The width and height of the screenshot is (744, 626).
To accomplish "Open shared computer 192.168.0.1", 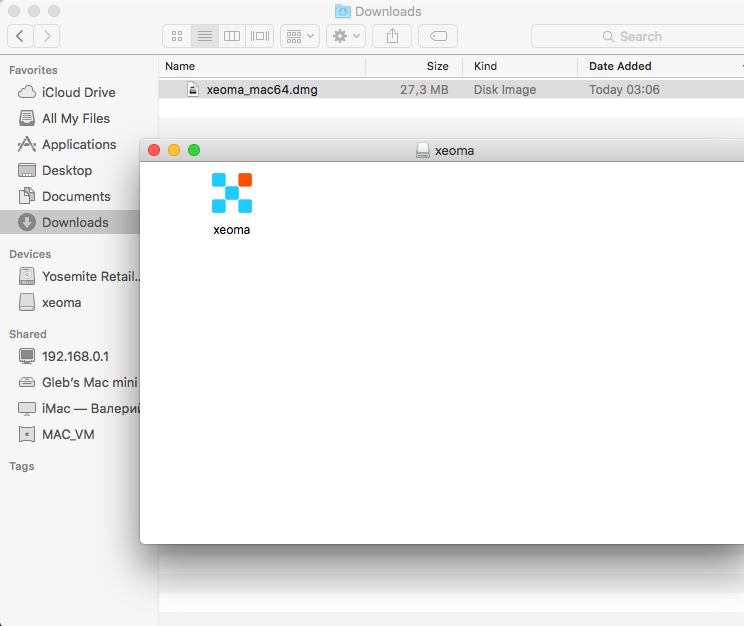I will pos(75,356).
